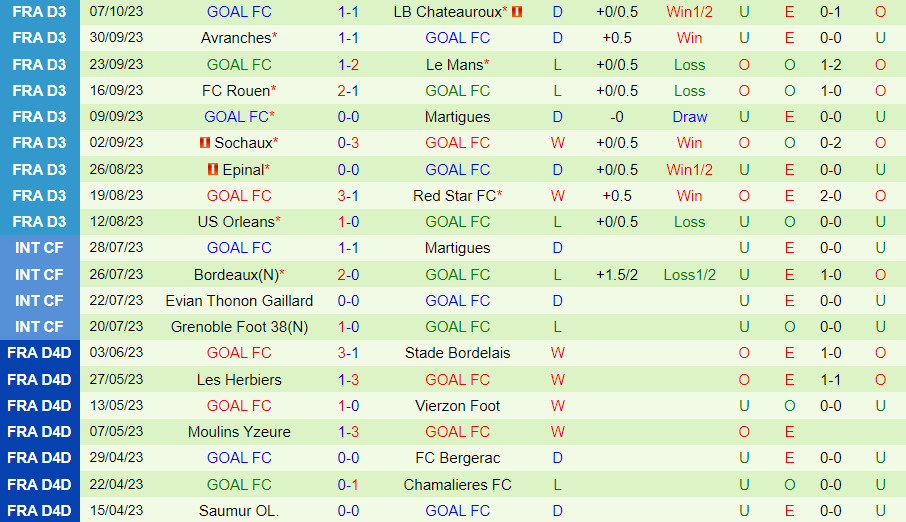Screen dimensions: 906x522
Task: Click the US Orleans team link
Action: coord(235,221)
